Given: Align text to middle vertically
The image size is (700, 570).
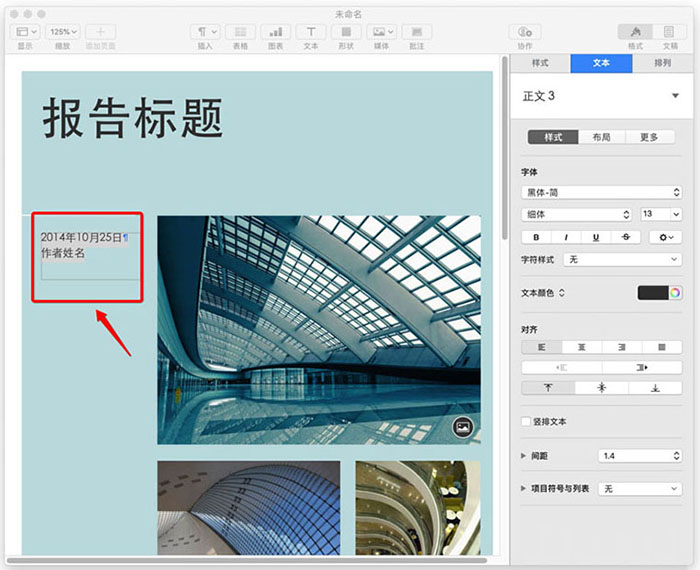Looking at the screenshot, I should [x=602, y=387].
